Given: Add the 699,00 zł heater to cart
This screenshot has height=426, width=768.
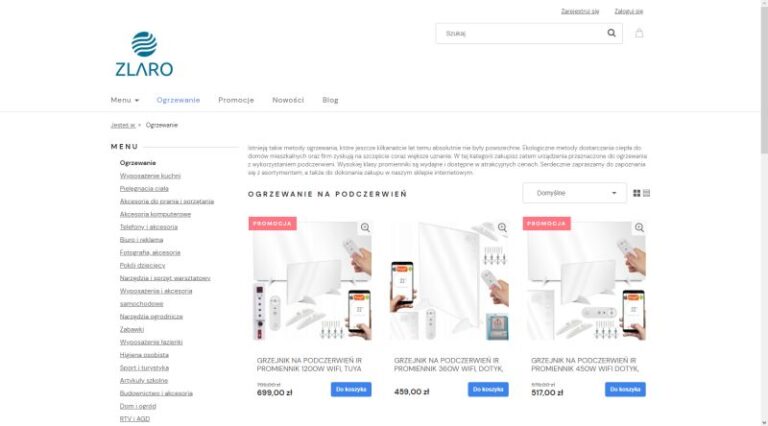Looking at the screenshot, I should point(351,389).
